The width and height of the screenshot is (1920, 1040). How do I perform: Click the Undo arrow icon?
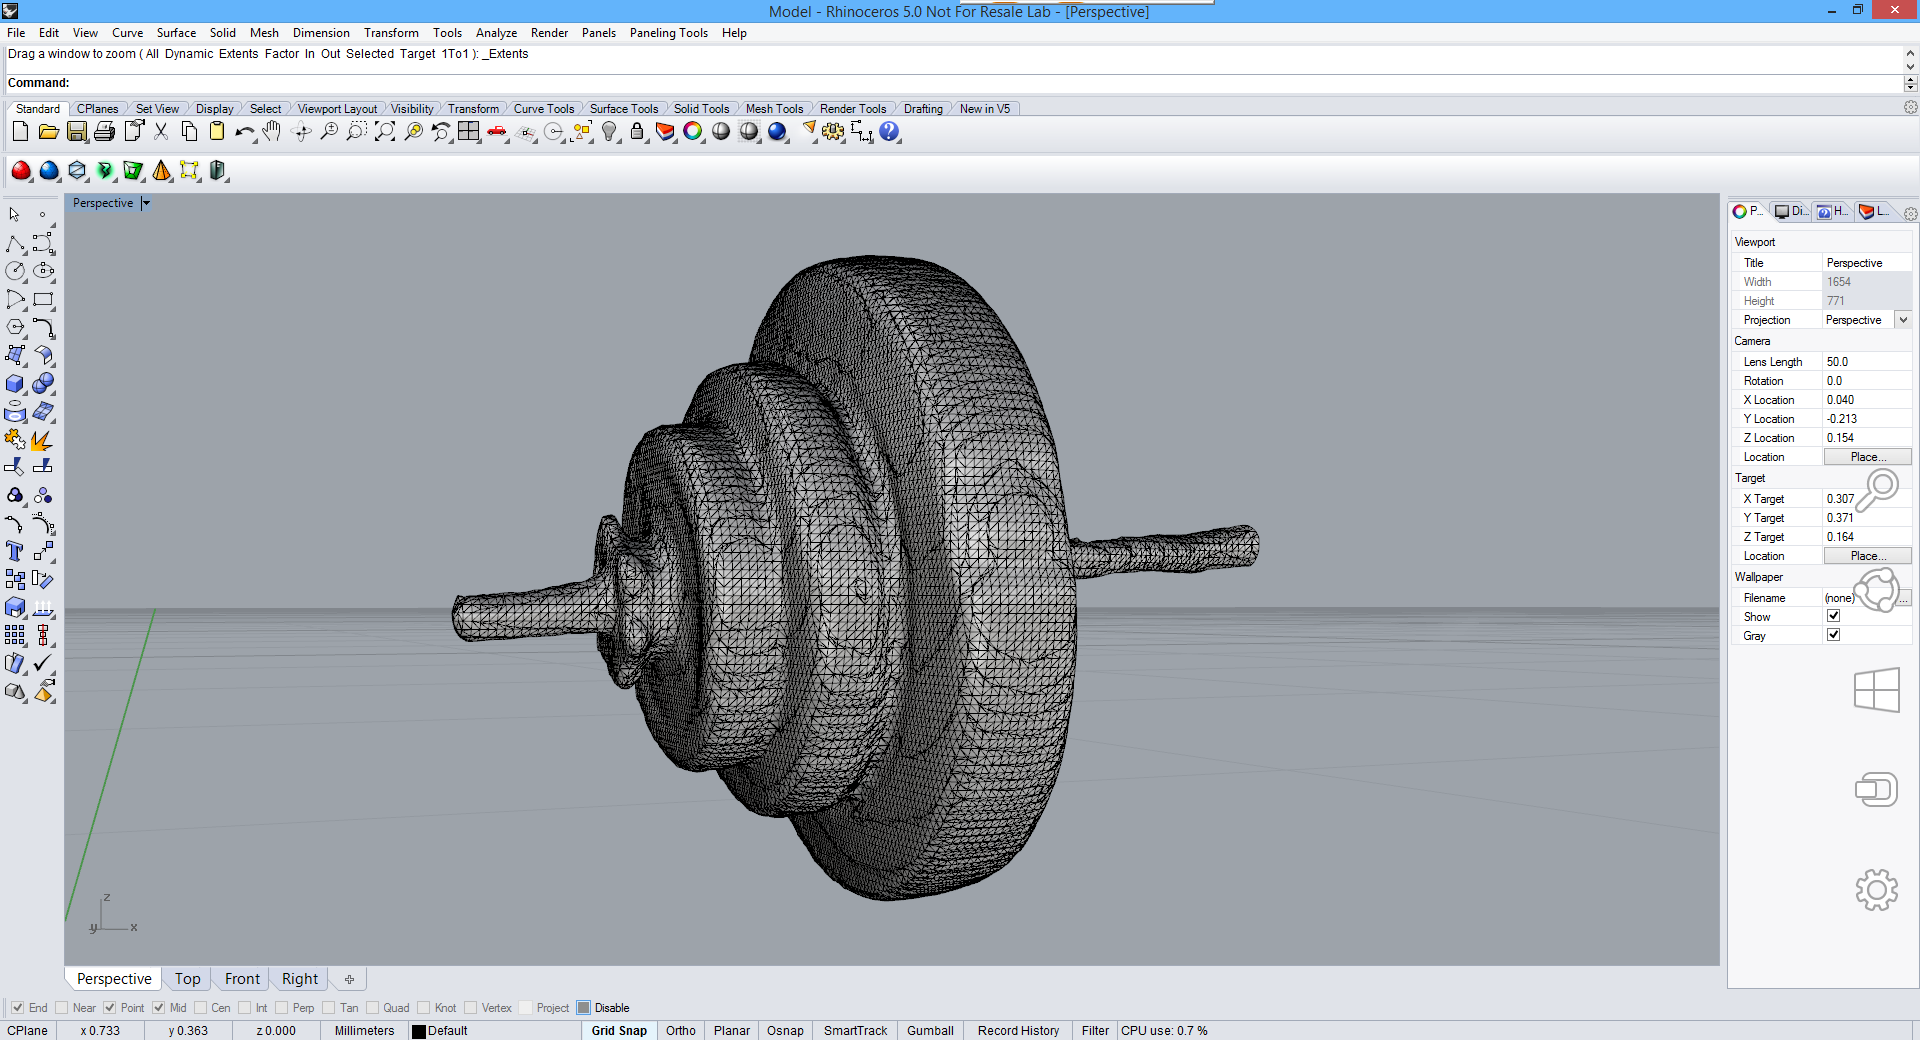coord(243,132)
